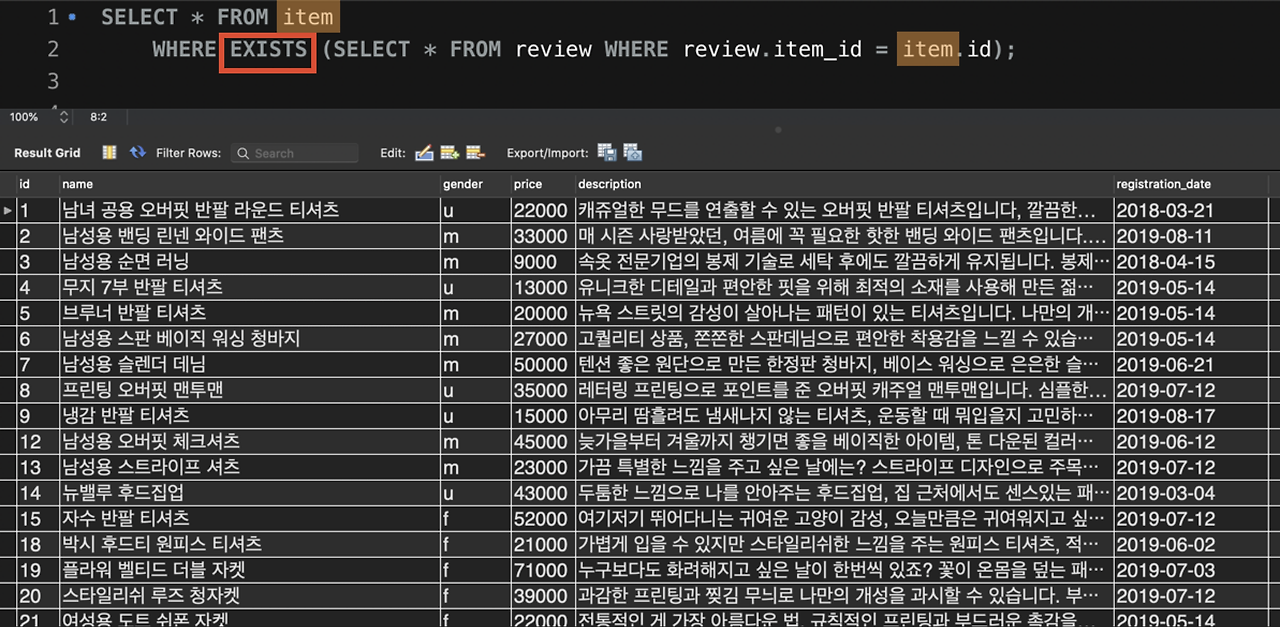Select the cell '박시 후드티 원피스 티셔츠'
This screenshot has width=1280, height=627.
[x=249, y=544]
